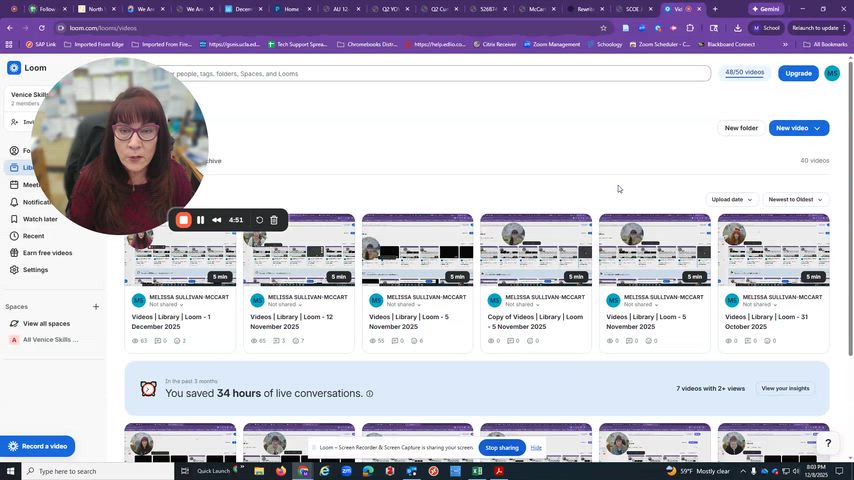Open Settings in the Loom sidebar
The width and height of the screenshot is (854, 480).
pyautogui.click(x=36, y=270)
